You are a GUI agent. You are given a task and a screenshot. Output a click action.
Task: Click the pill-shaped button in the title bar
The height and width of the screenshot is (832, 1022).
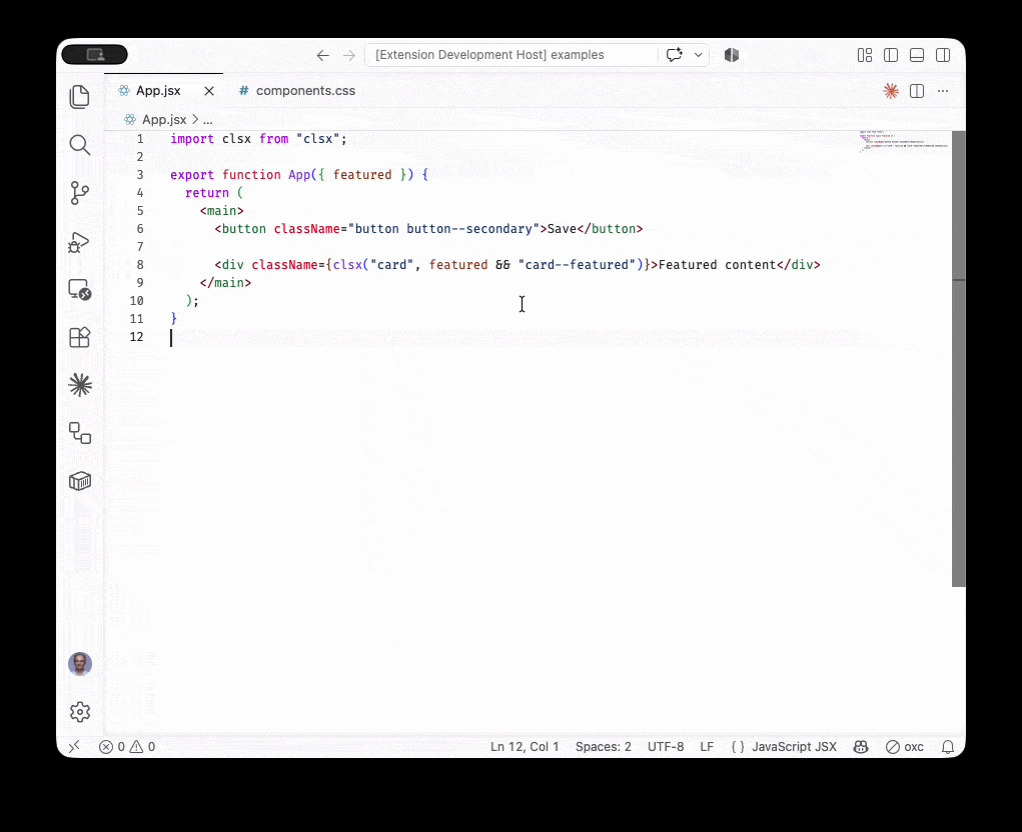[x=95, y=55]
